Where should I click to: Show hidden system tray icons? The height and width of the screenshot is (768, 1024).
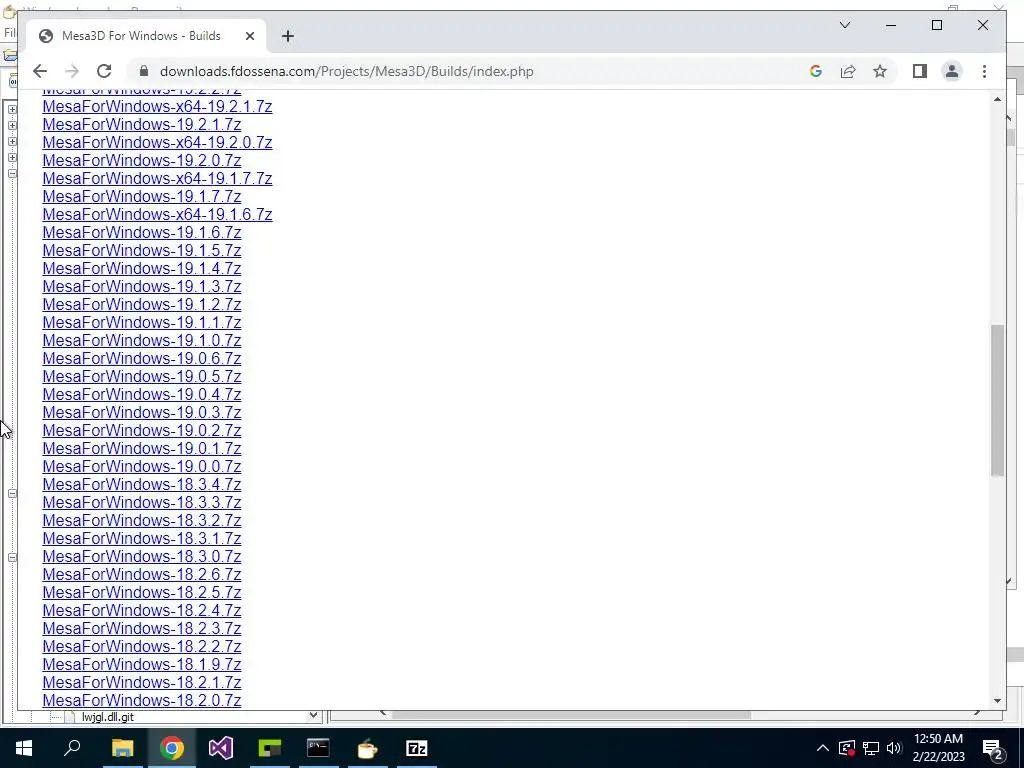(x=823, y=748)
